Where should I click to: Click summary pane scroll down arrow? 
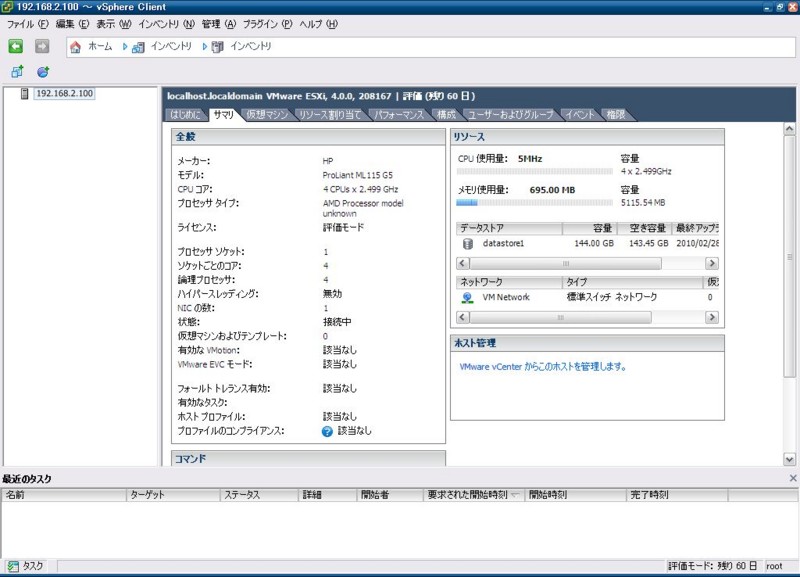[x=789, y=460]
